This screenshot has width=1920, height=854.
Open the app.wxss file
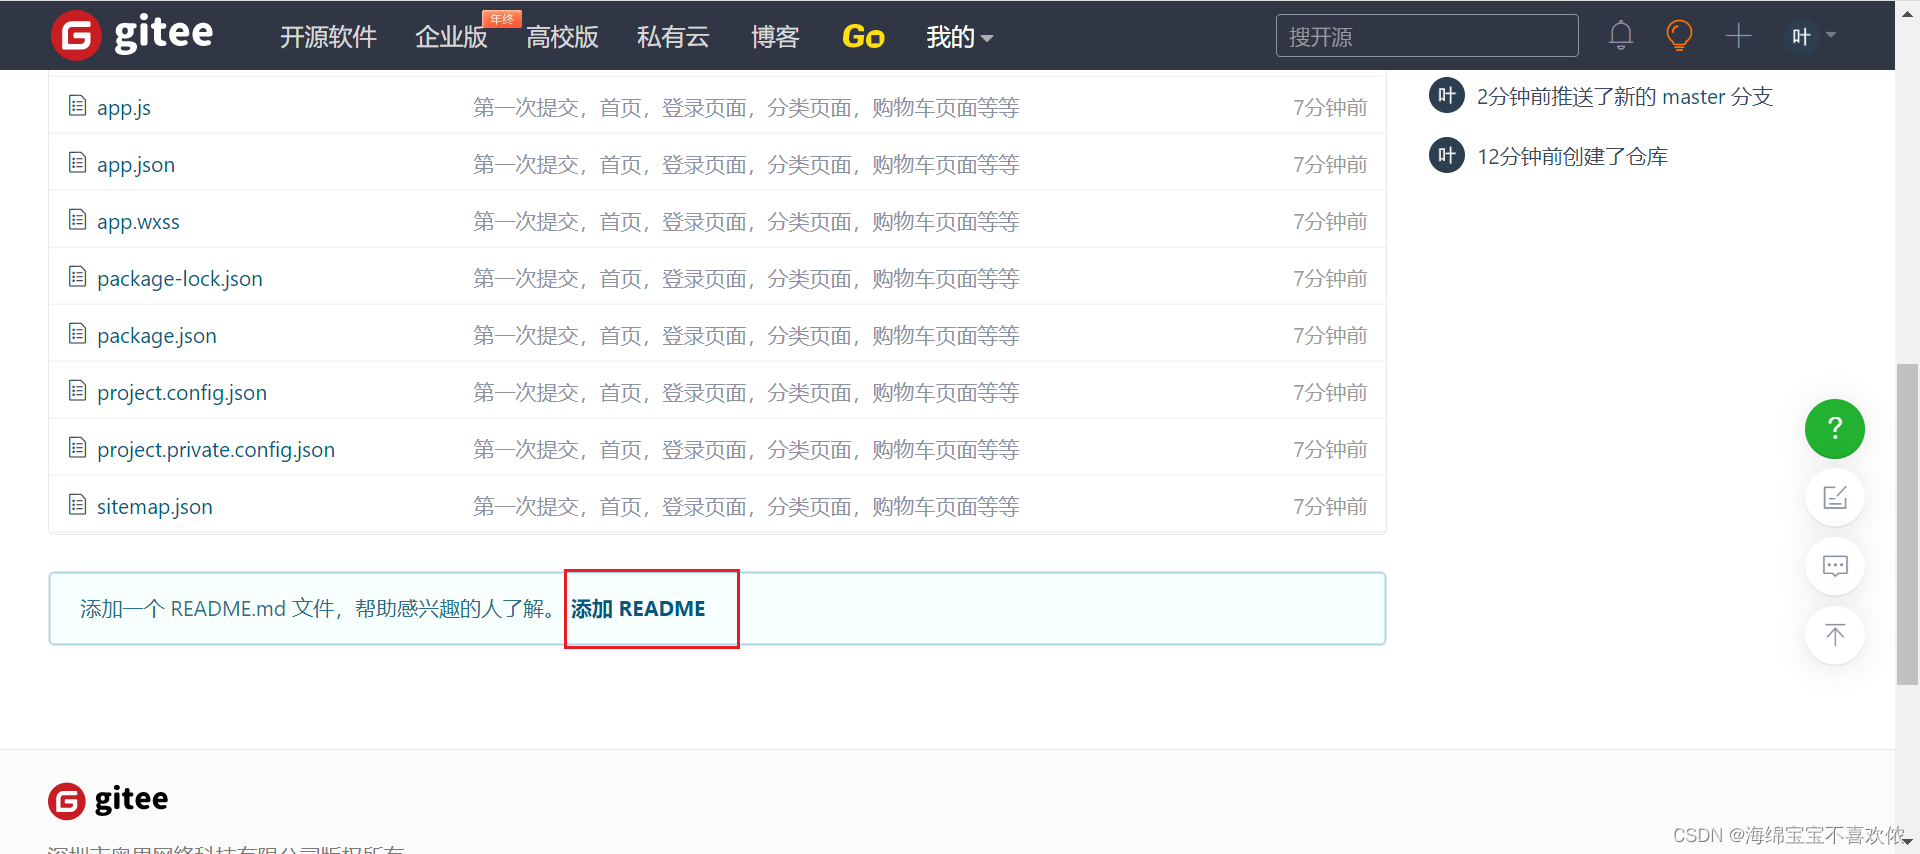click(x=138, y=222)
